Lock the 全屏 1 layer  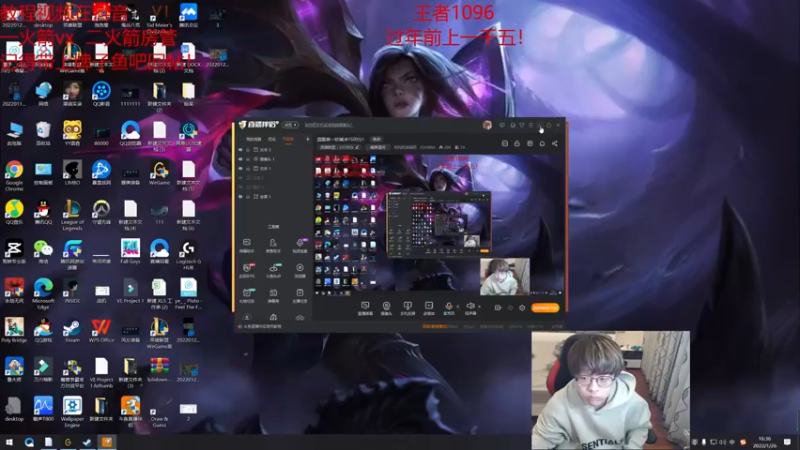248,196
